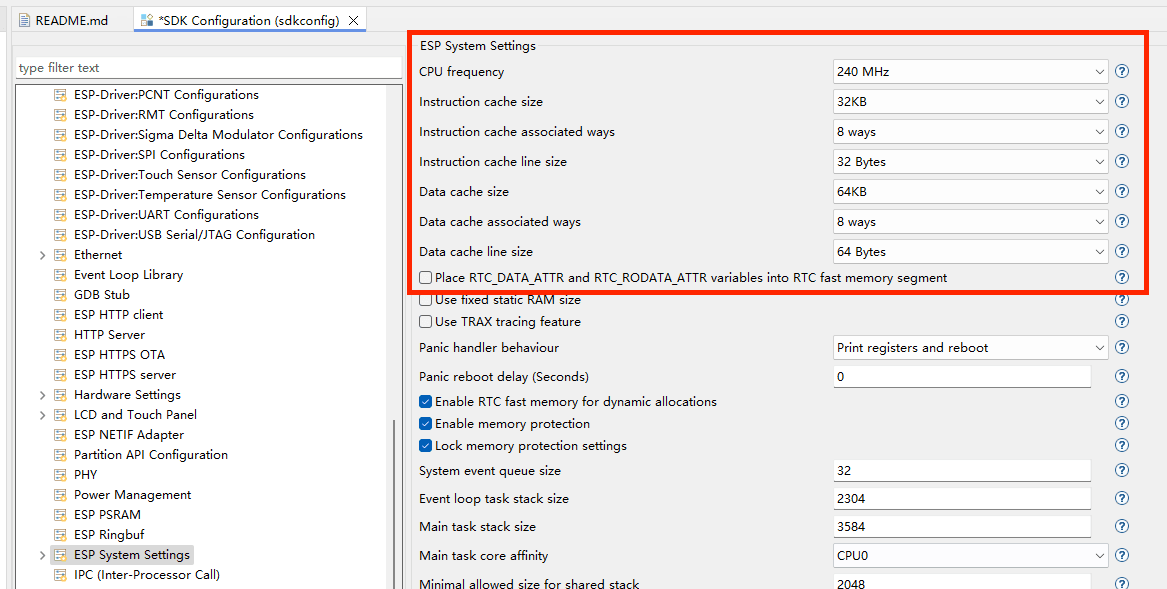1167x589 pixels.
Task: Click help icon for Lock memory protection settings
Action: [1122, 445]
